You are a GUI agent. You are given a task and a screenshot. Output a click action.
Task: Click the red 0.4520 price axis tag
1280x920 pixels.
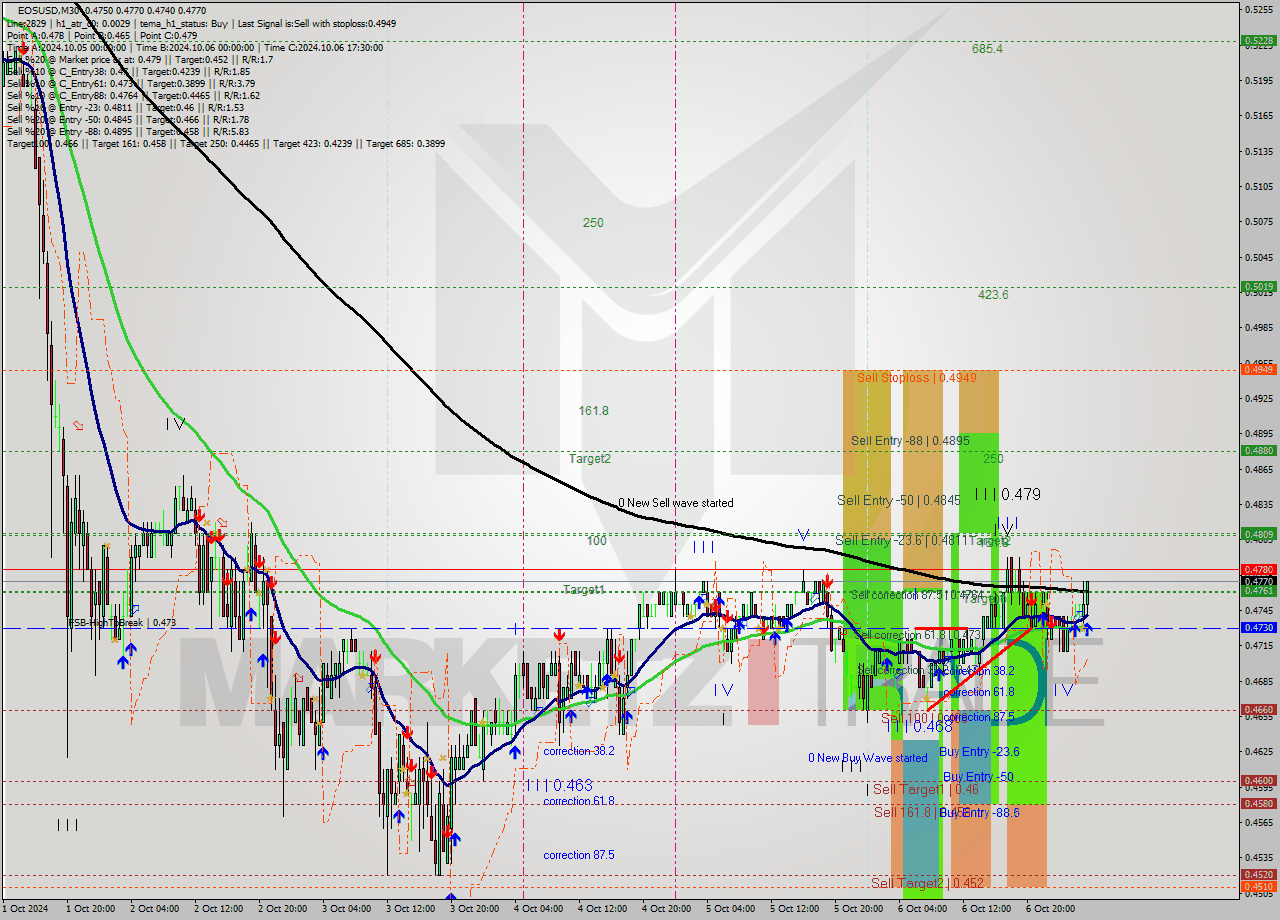pos(1258,875)
